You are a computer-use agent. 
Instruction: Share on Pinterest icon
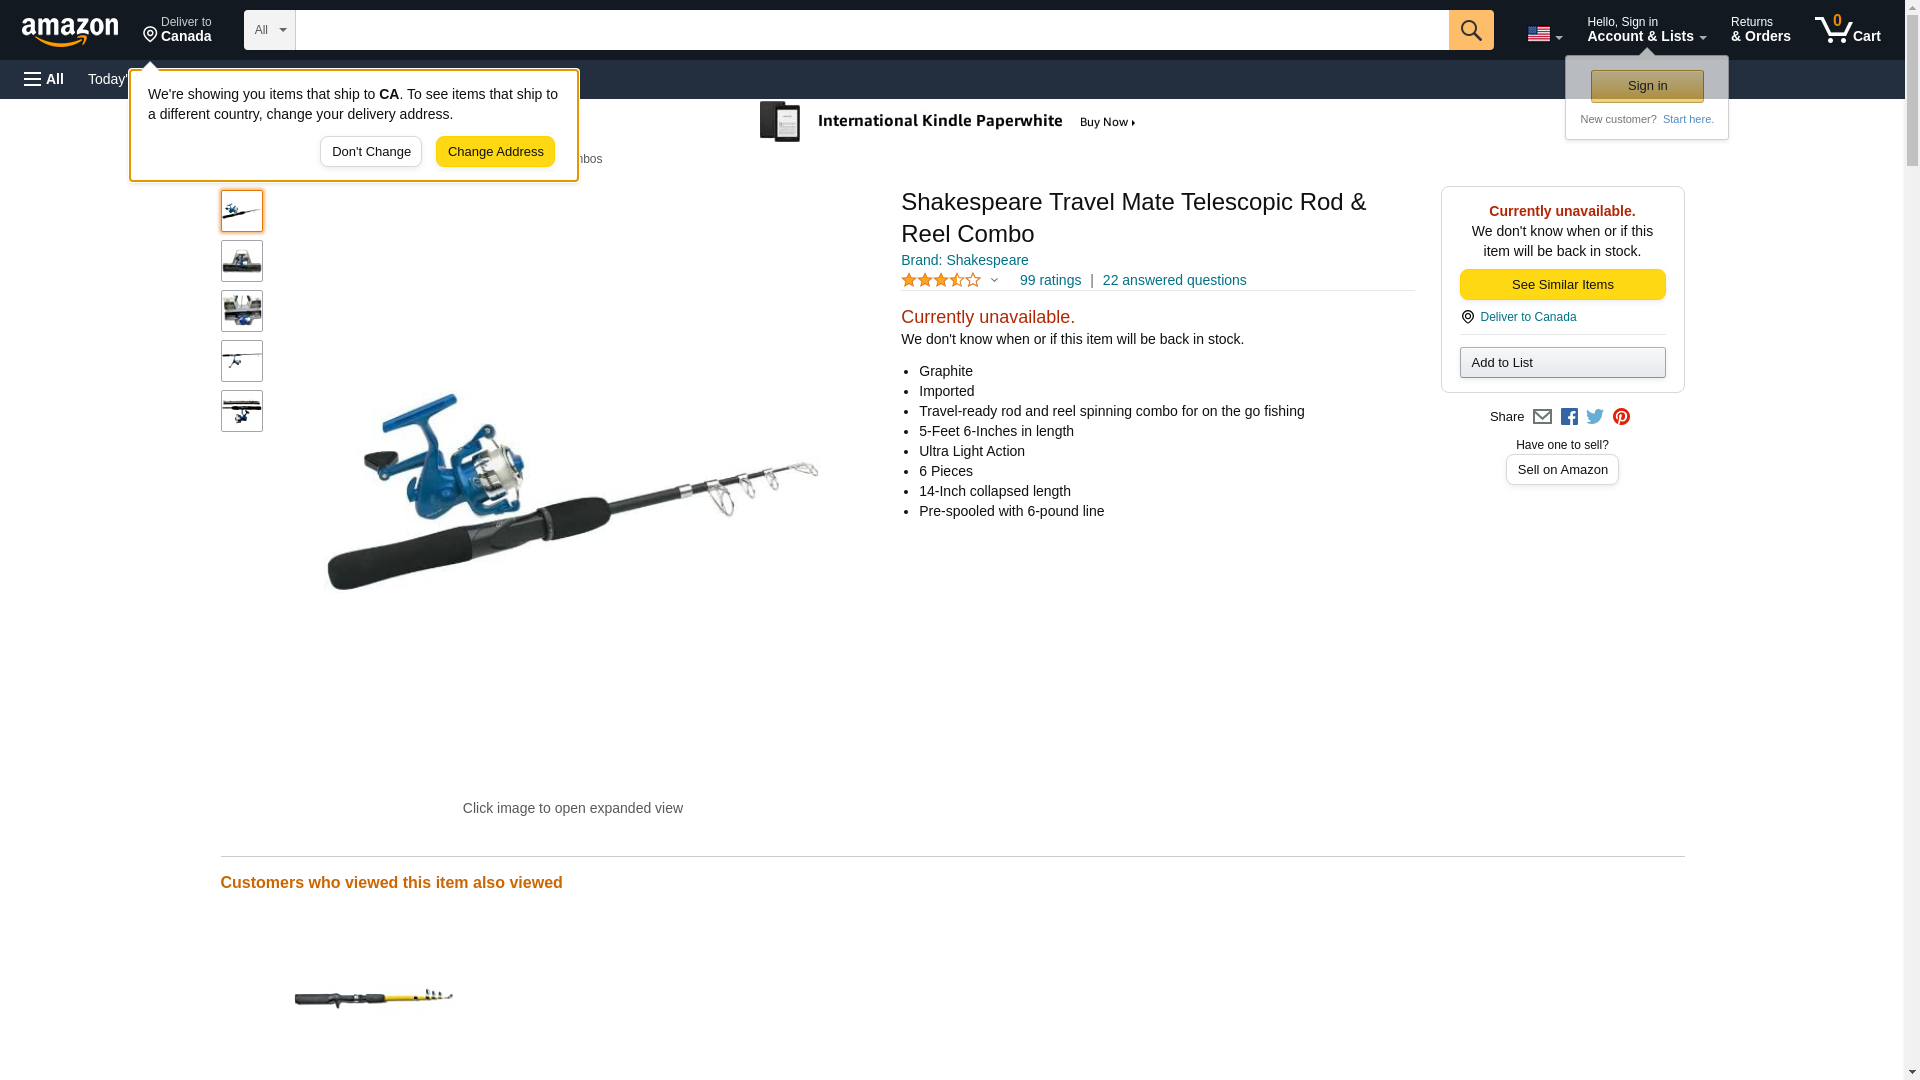point(1621,417)
